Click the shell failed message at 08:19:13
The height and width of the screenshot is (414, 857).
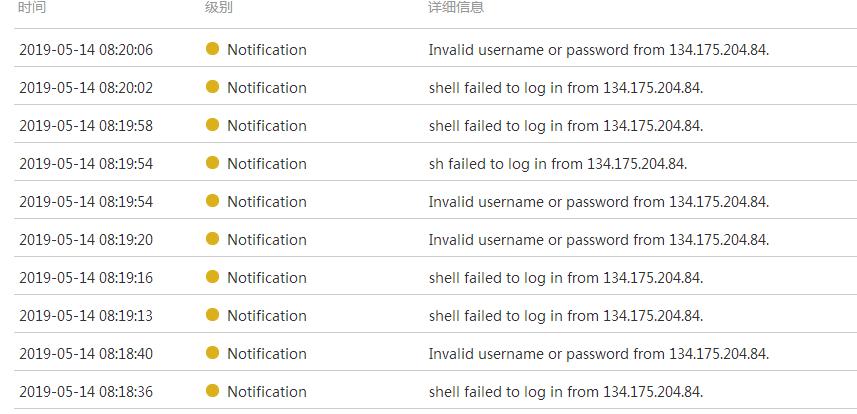point(565,316)
